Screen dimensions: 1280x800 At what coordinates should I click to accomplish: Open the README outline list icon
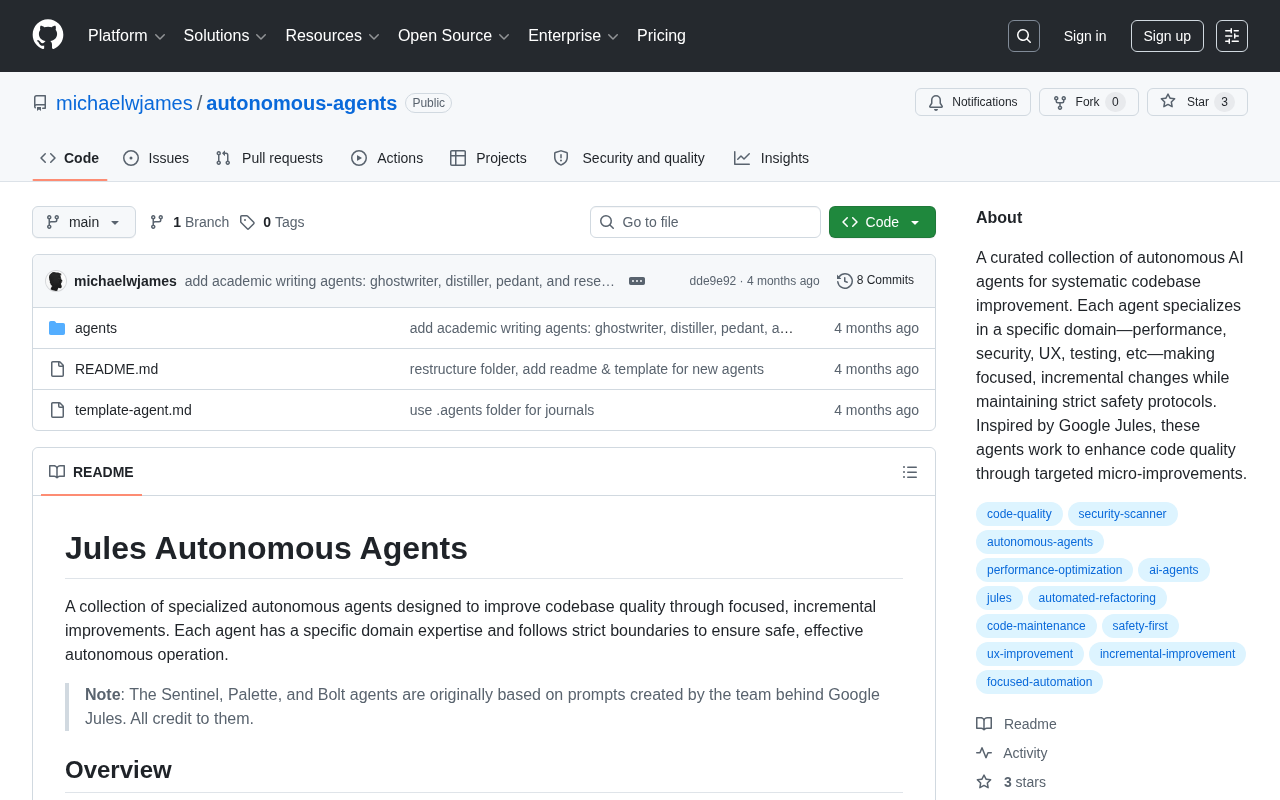coord(910,472)
